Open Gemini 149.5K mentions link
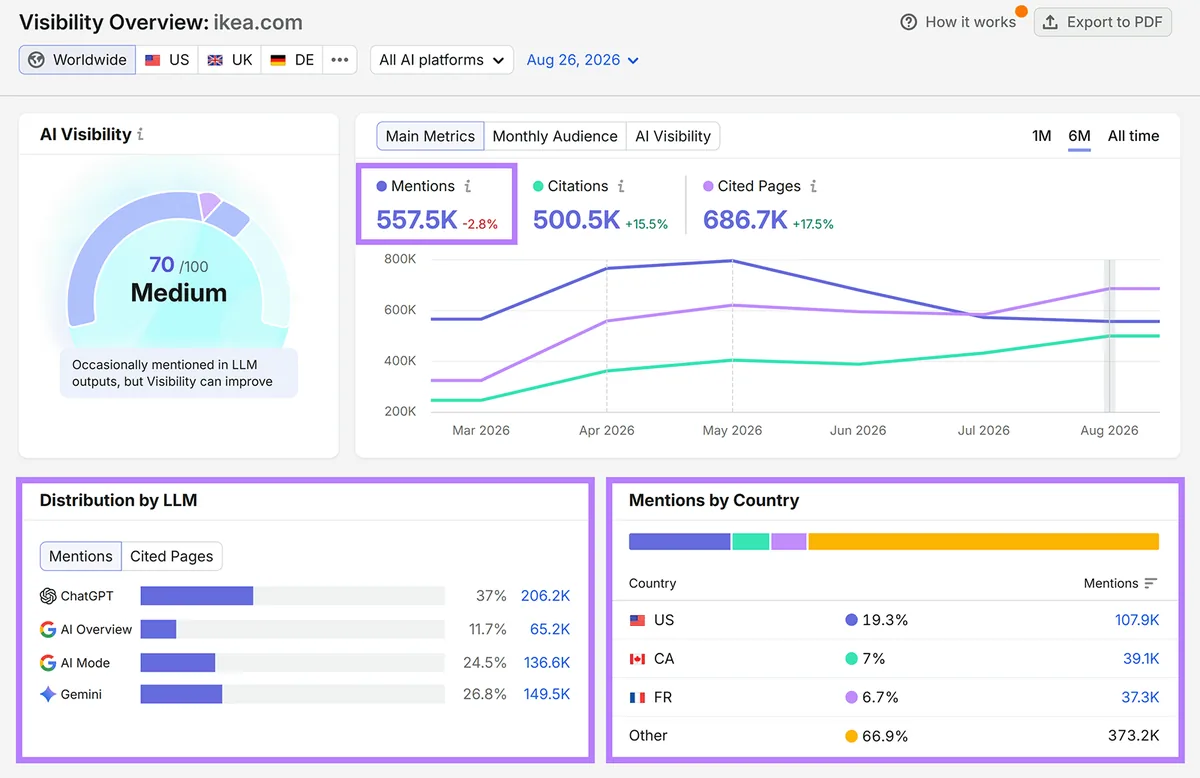 pyautogui.click(x=547, y=694)
